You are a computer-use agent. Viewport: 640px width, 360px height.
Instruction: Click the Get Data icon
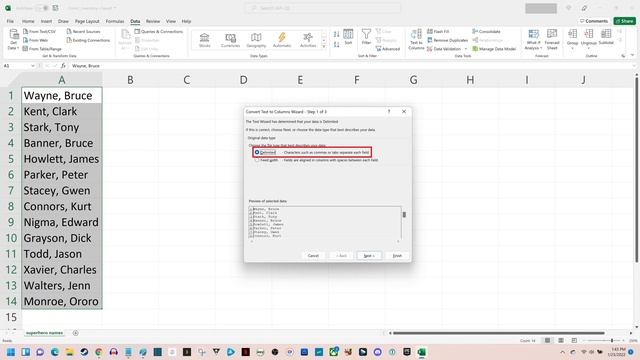click(x=13, y=40)
